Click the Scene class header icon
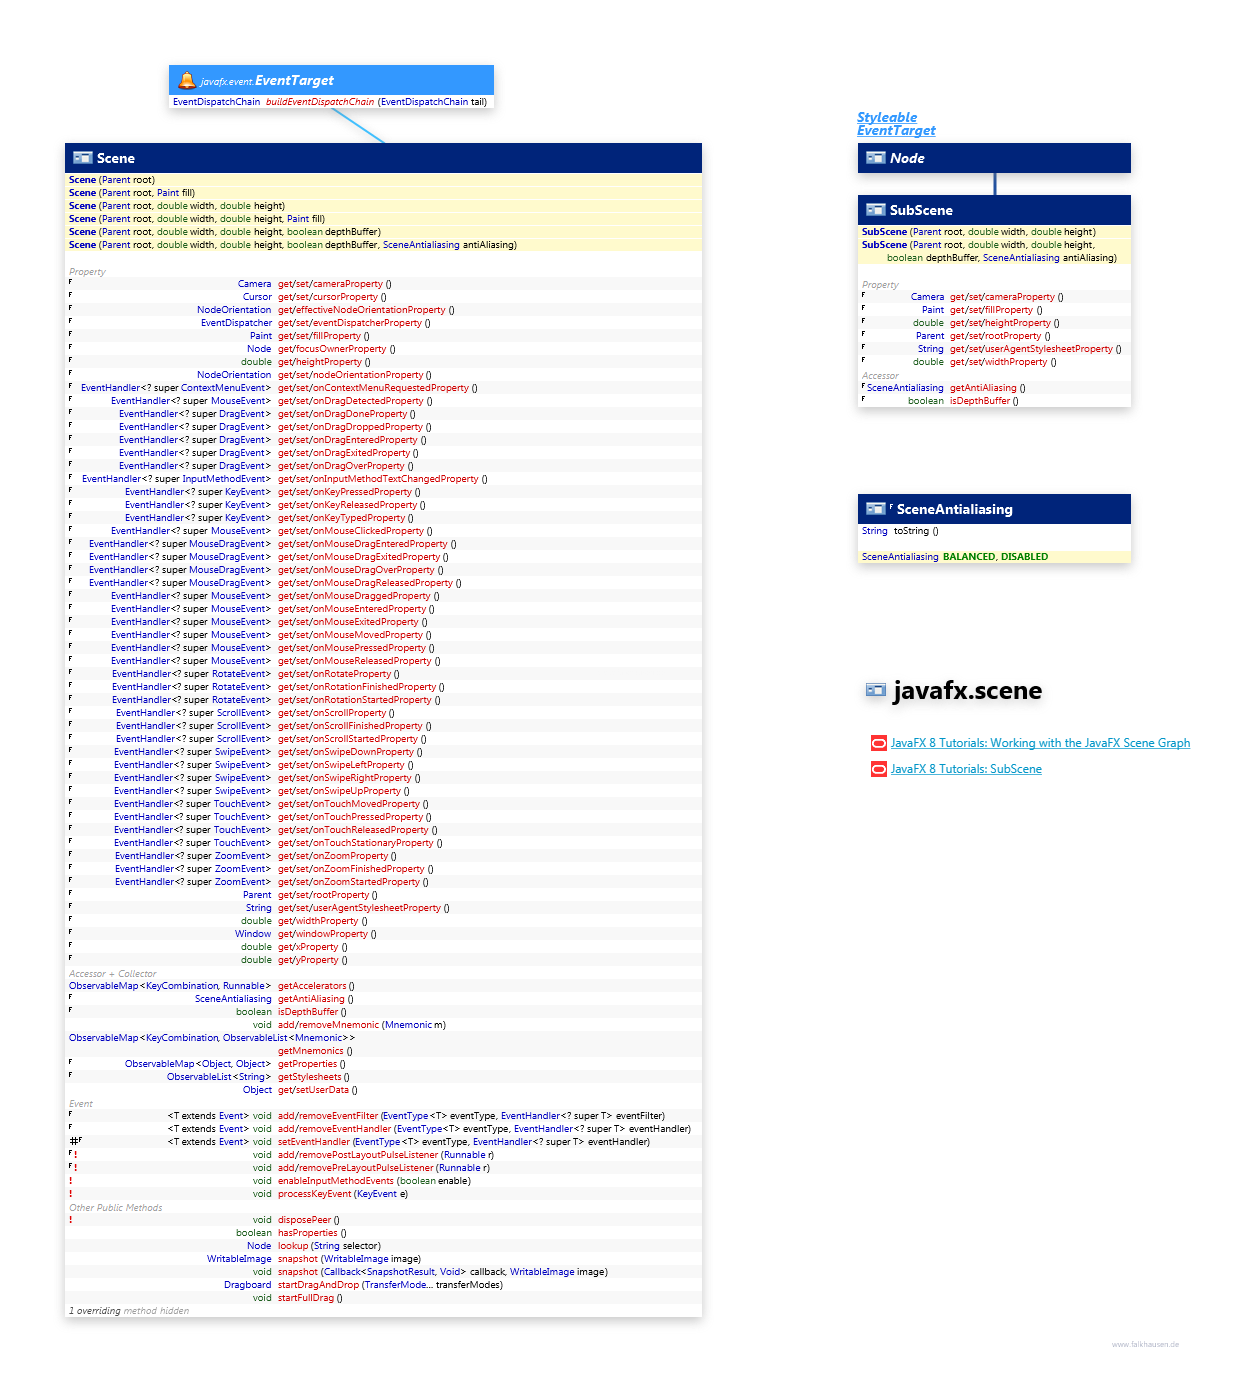The width and height of the screenshot is (1237, 1390). 83,158
